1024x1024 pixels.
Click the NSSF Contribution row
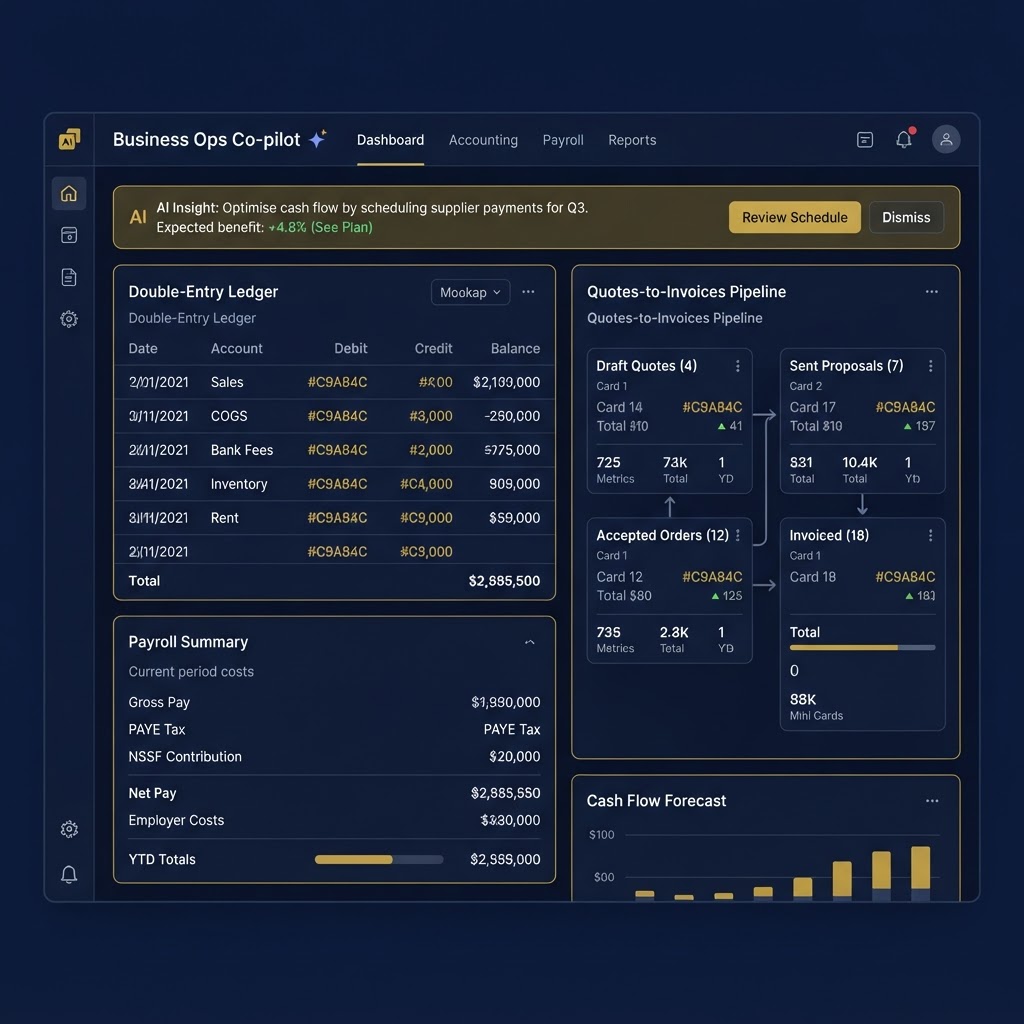coord(334,757)
